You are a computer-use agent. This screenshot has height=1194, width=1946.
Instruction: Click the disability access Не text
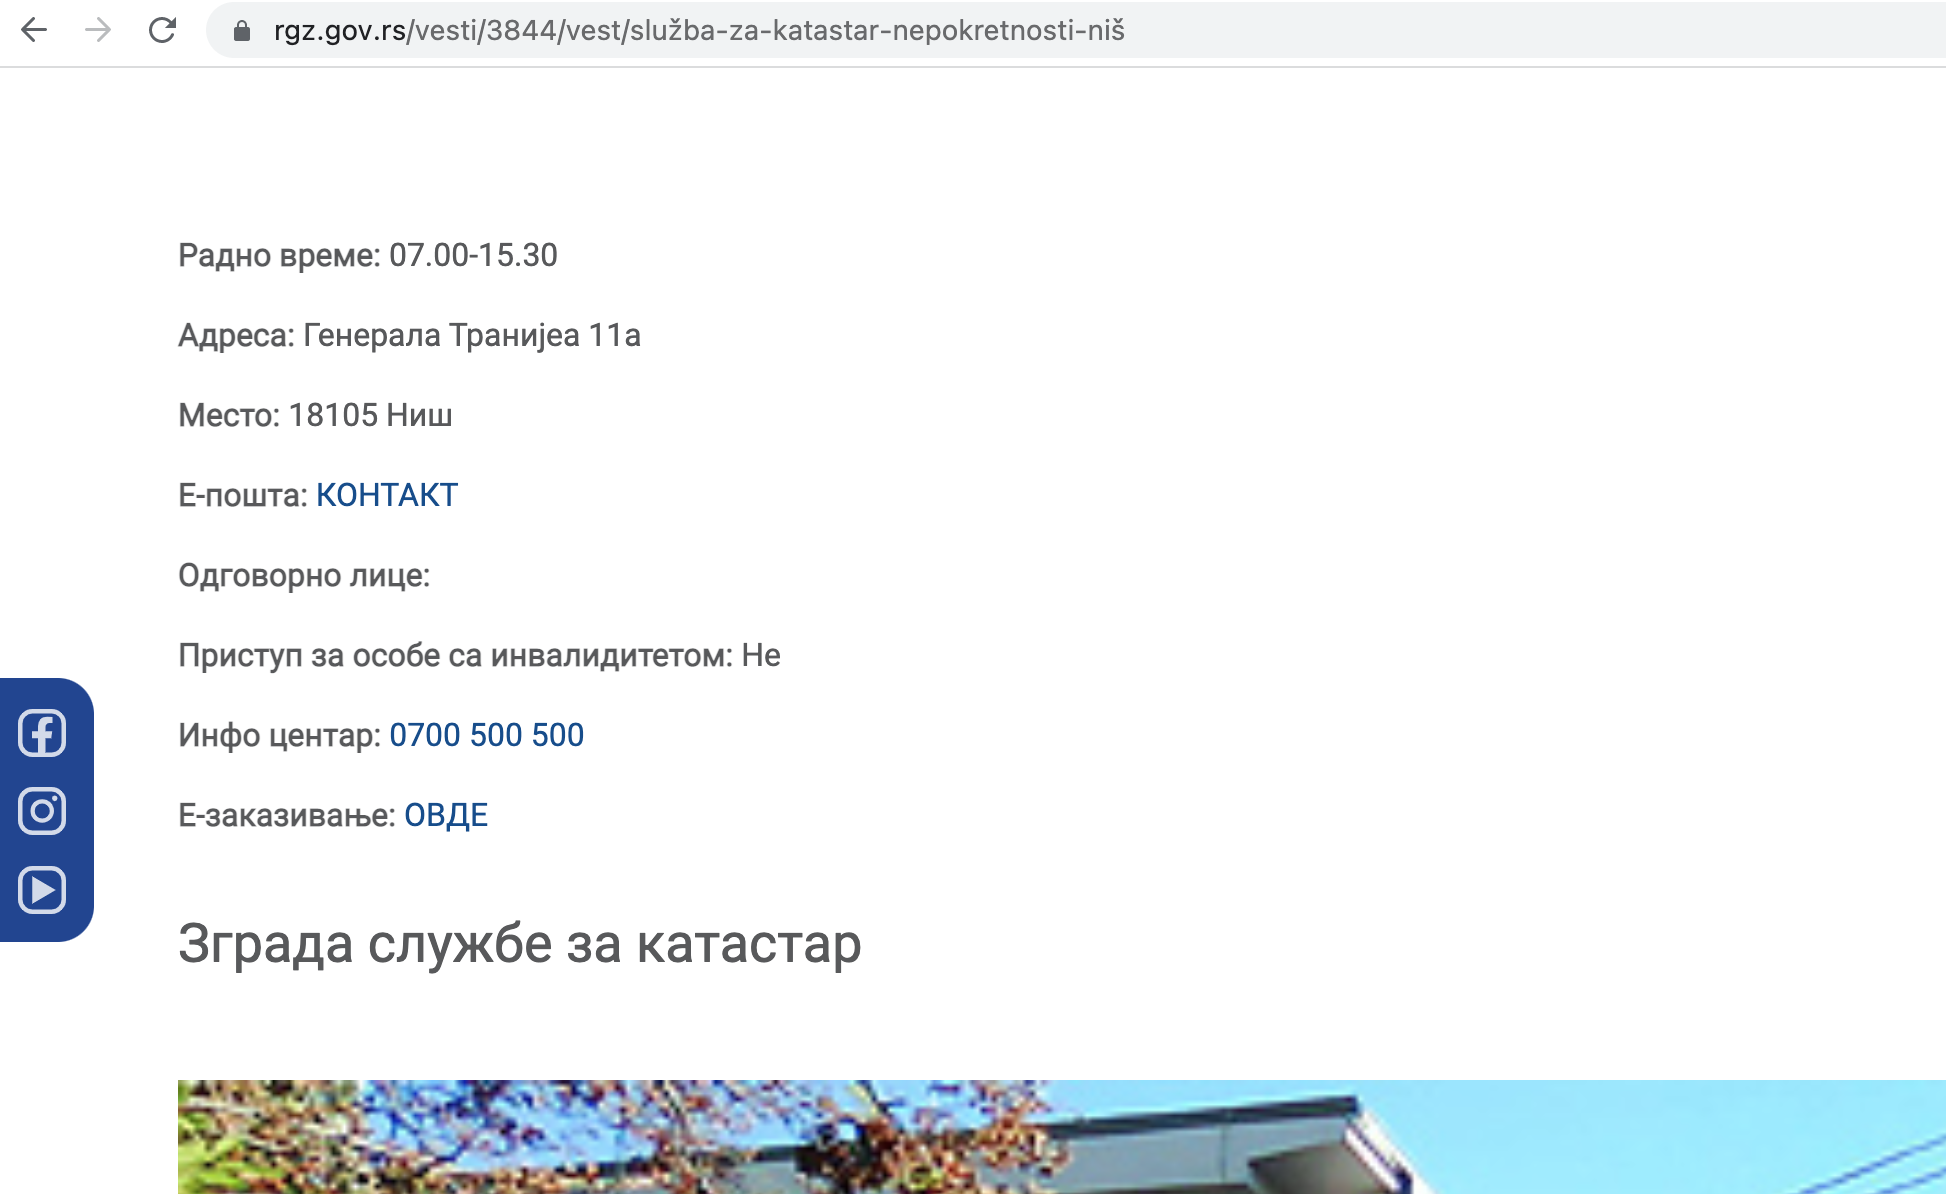761,655
